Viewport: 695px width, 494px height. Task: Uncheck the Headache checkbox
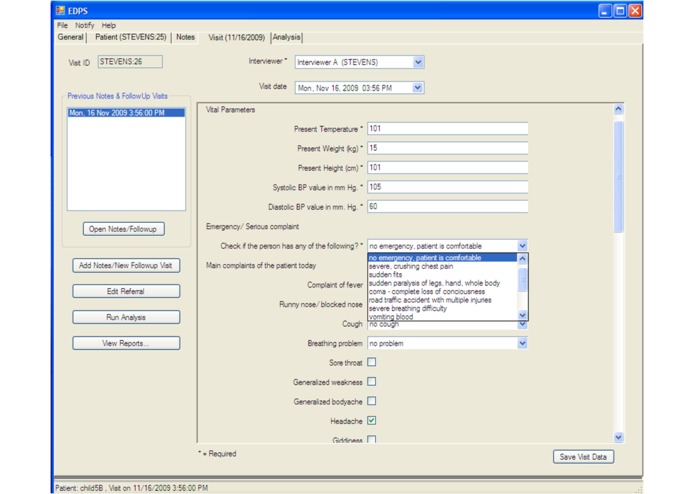pyautogui.click(x=372, y=420)
